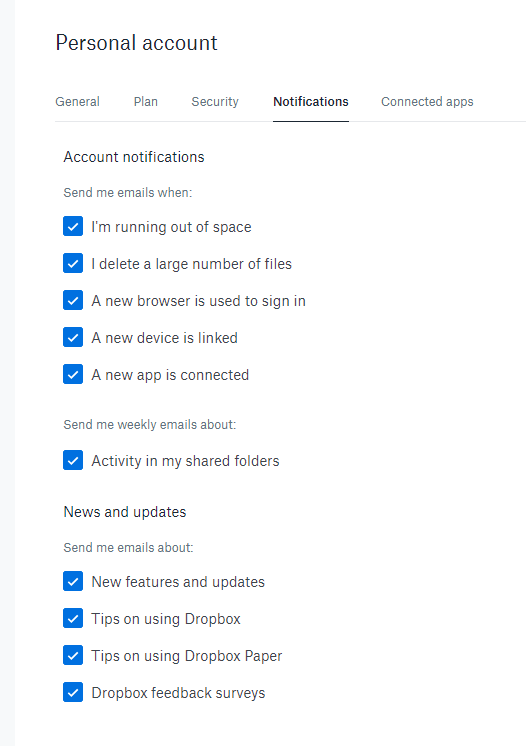Uncheck "I'm running out of space" checkbox
Viewport: 526px width, 746px height.
point(73,226)
